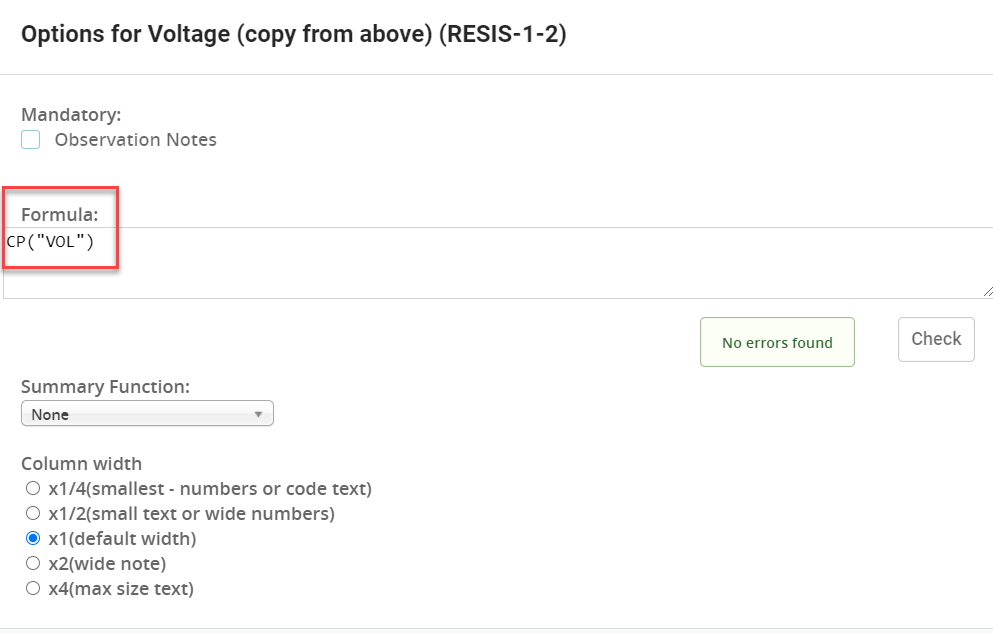The width and height of the screenshot is (993, 634).
Task: Click the Summary Function dropdown arrow
Action: pos(258,414)
